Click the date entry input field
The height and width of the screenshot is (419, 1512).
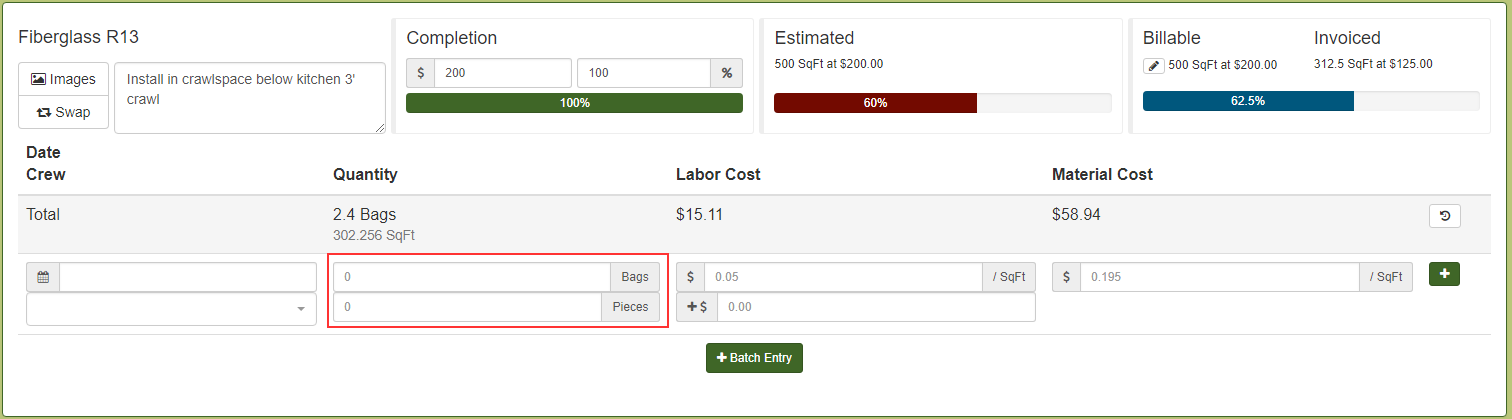coord(188,277)
